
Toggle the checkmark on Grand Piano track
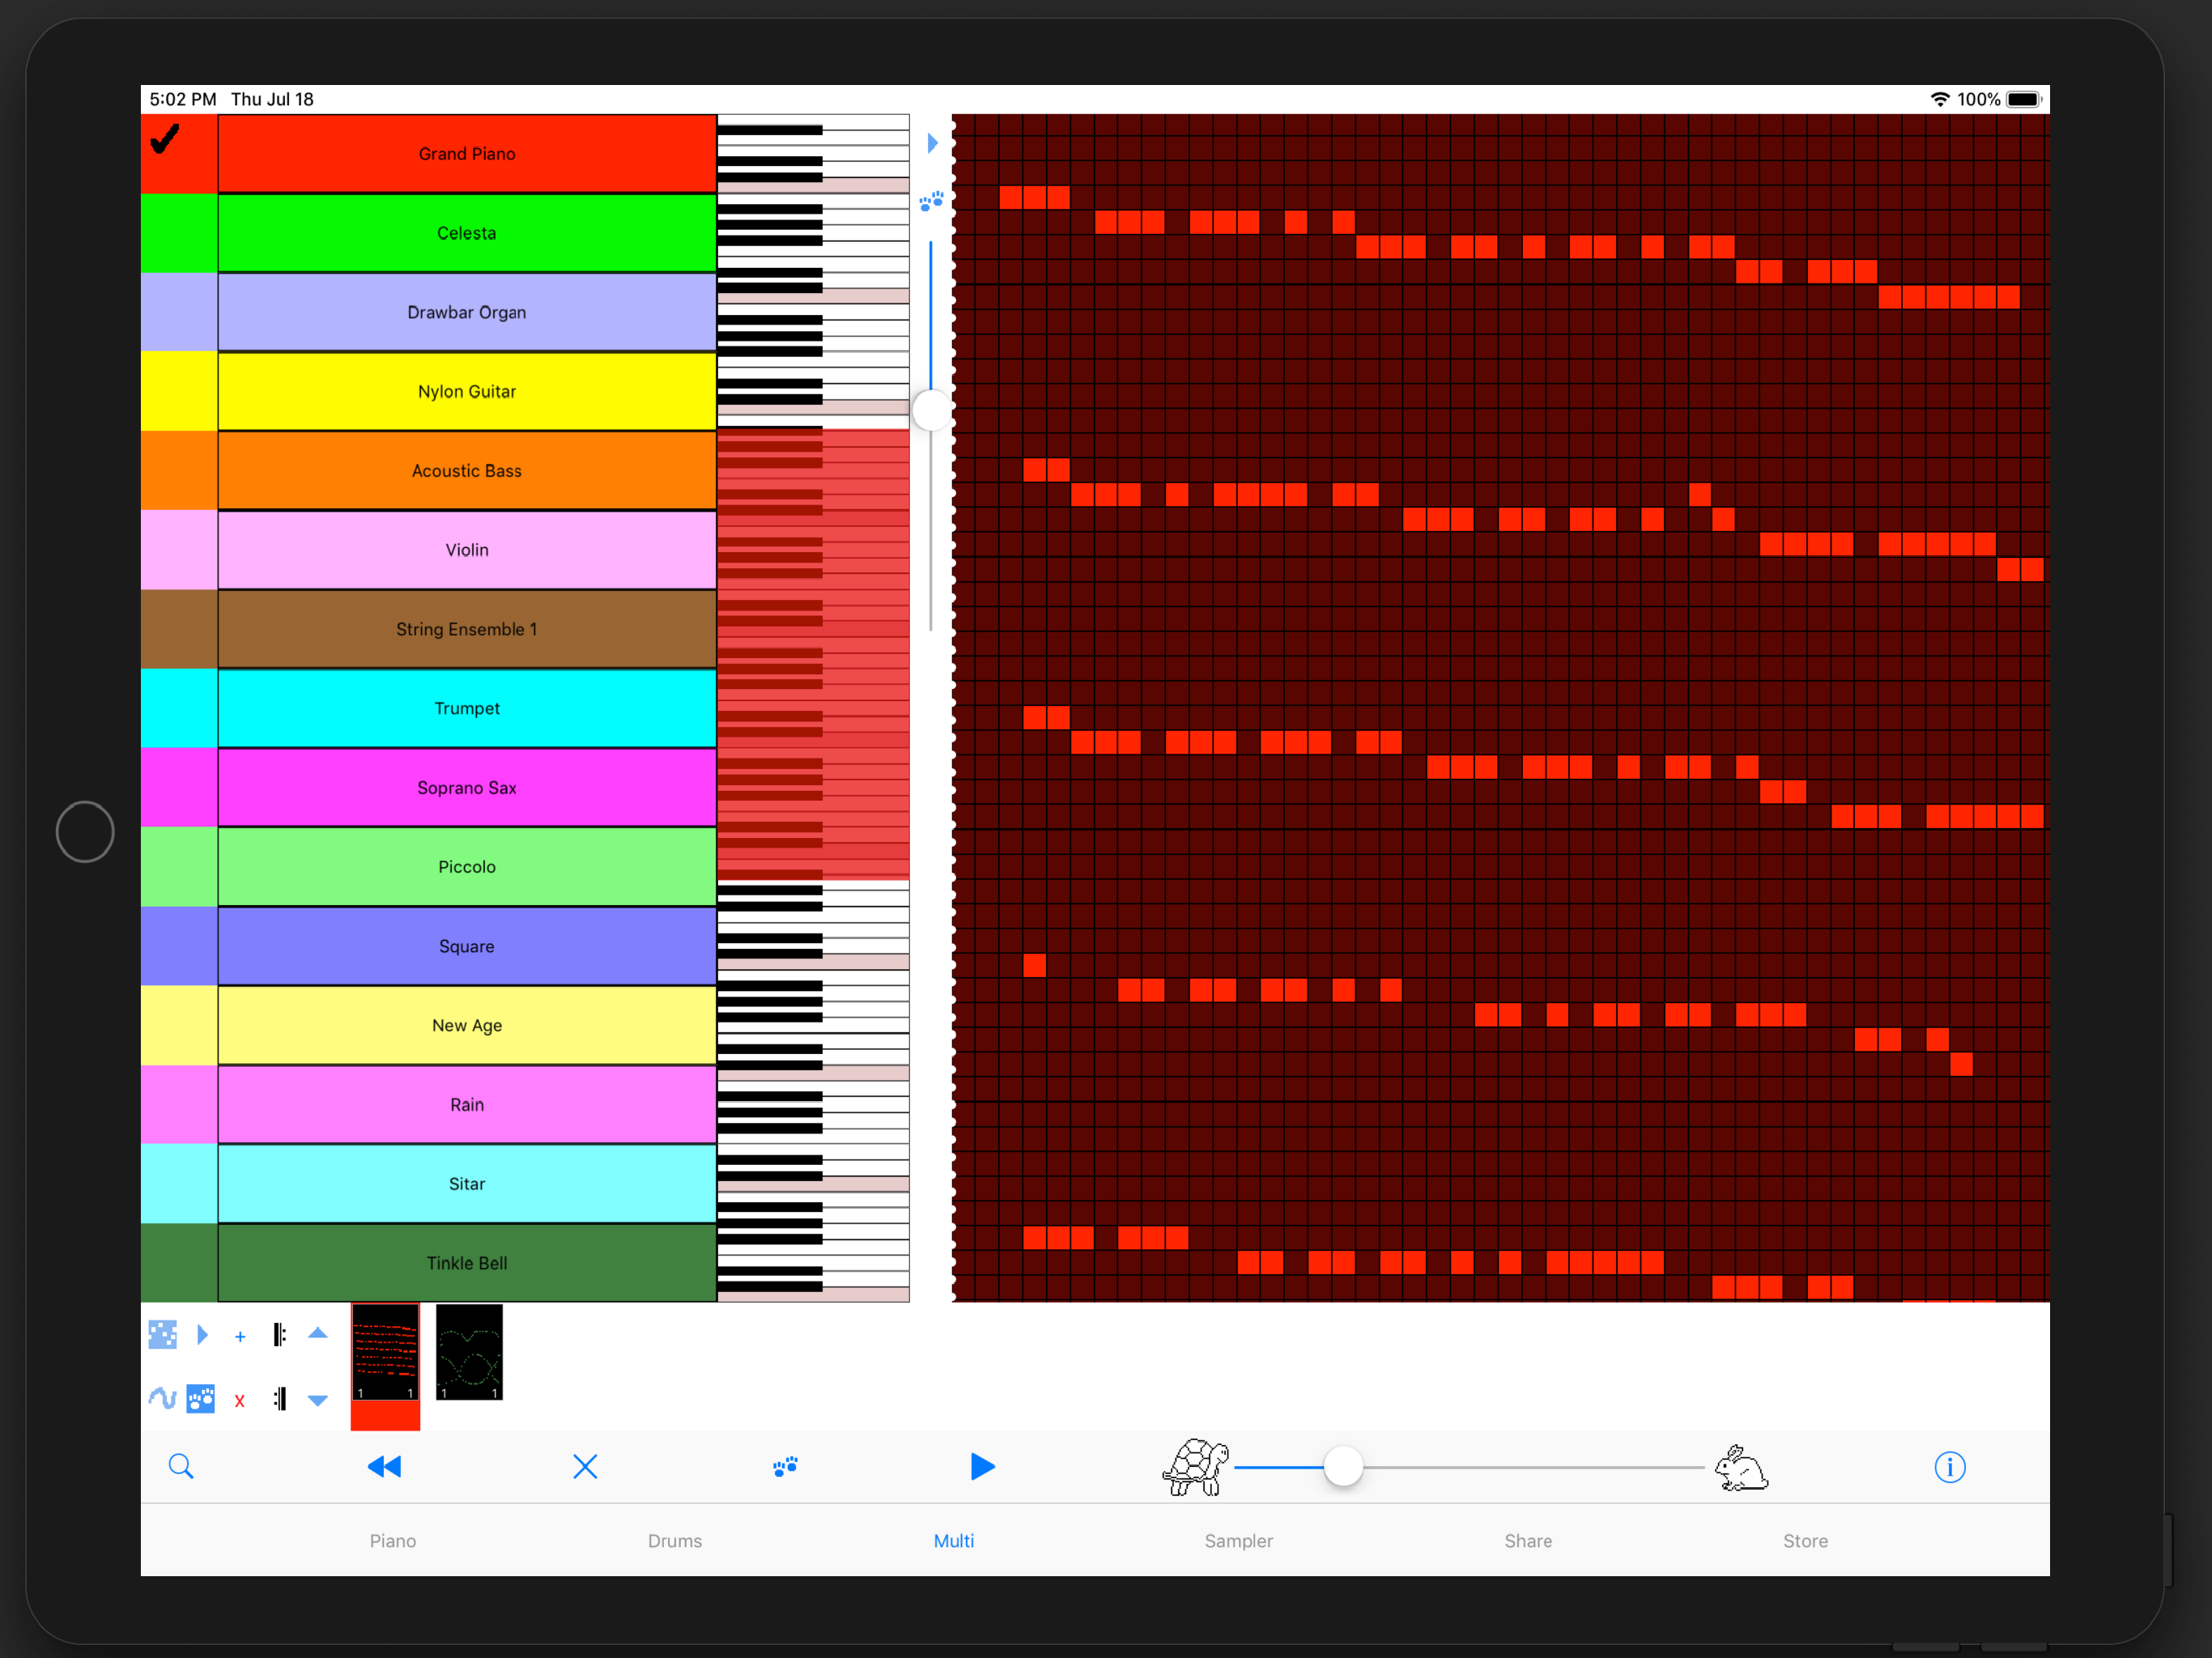[165, 141]
